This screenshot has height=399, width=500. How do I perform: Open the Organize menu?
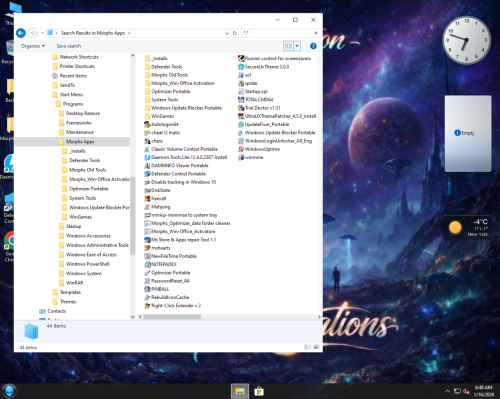tap(33, 46)
